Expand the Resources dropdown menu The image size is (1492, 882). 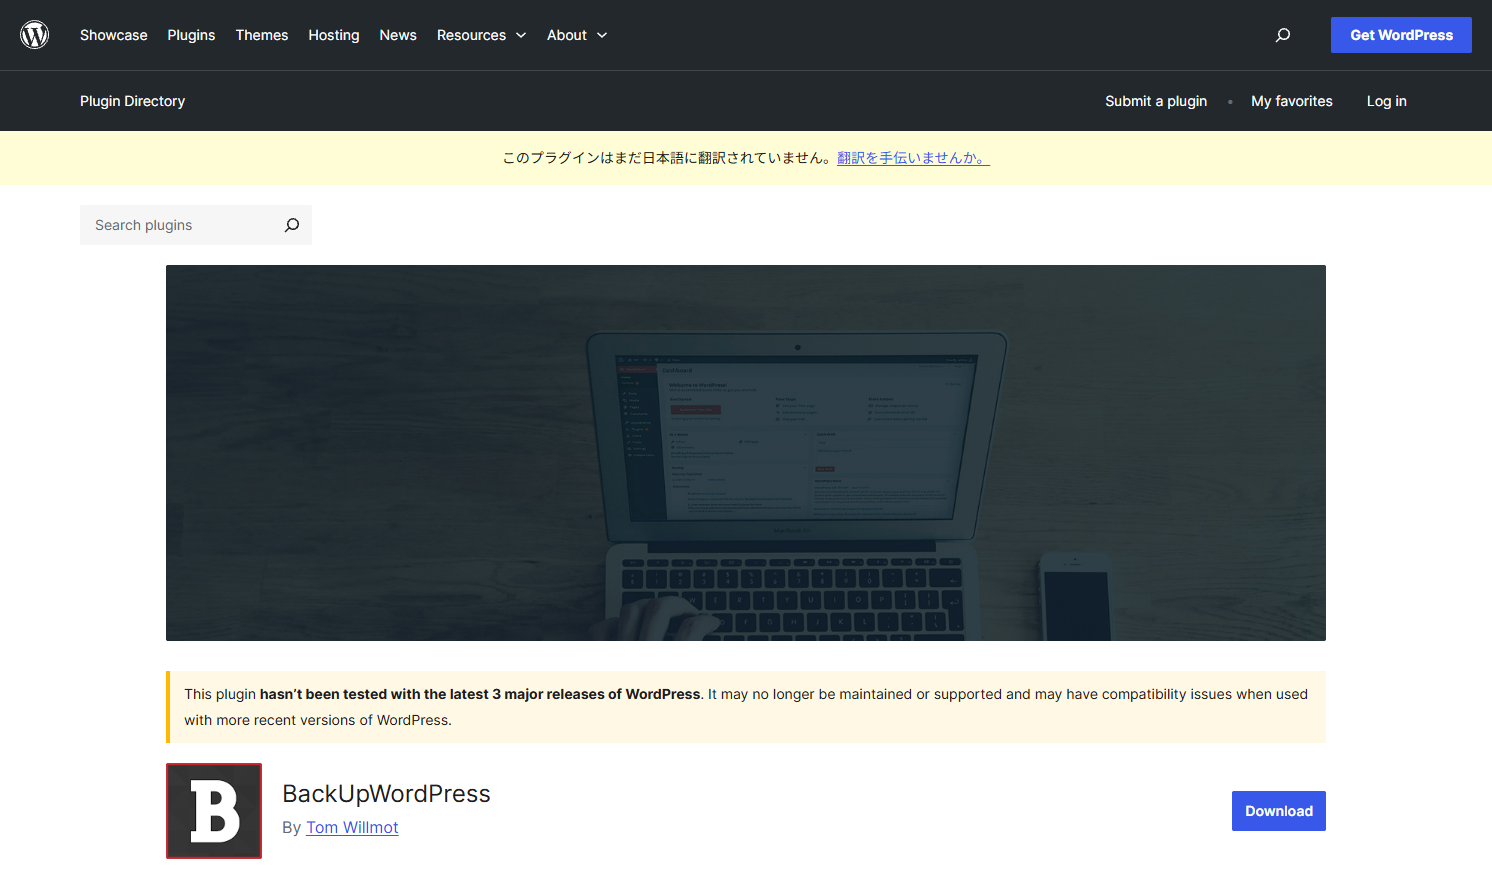point(481,35)
